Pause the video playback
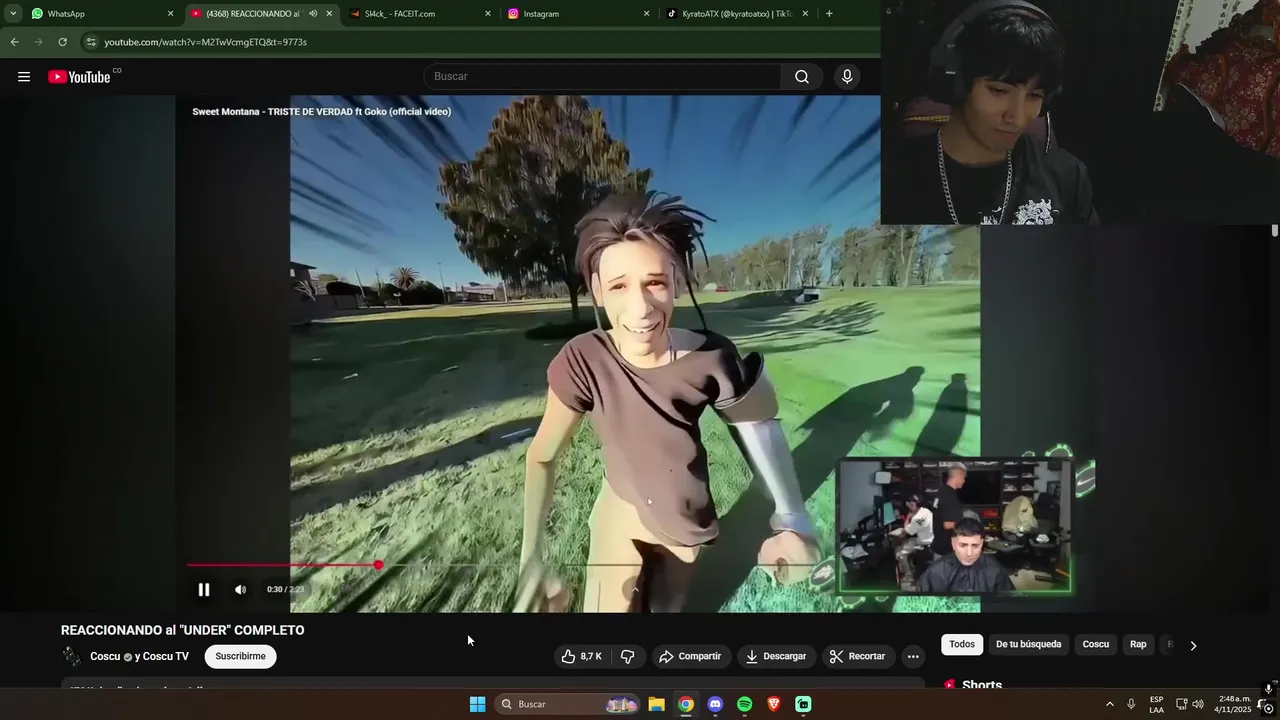The width and height of the screenshot is (1280, 720). 204,590
